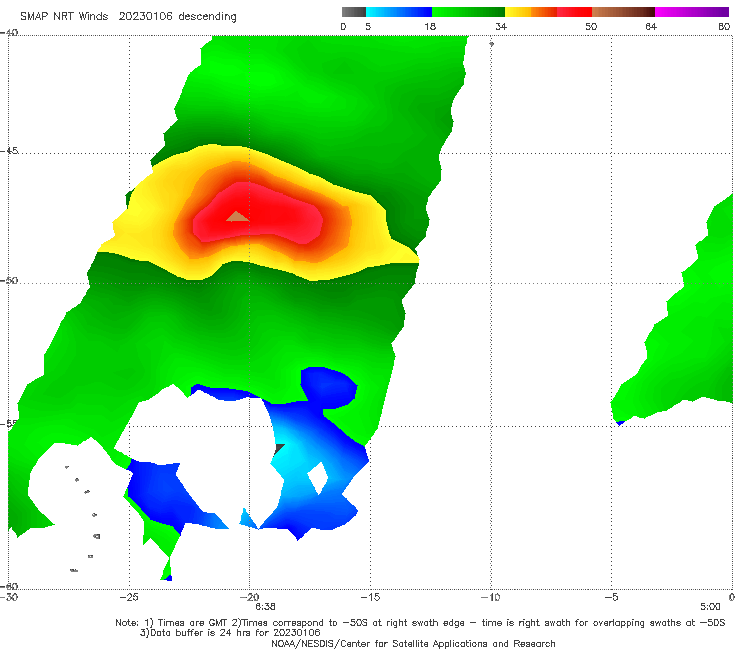Screen dimensions: 740x650
Task: Click the '-50' latitude axis label
Action: click(9, 280)
